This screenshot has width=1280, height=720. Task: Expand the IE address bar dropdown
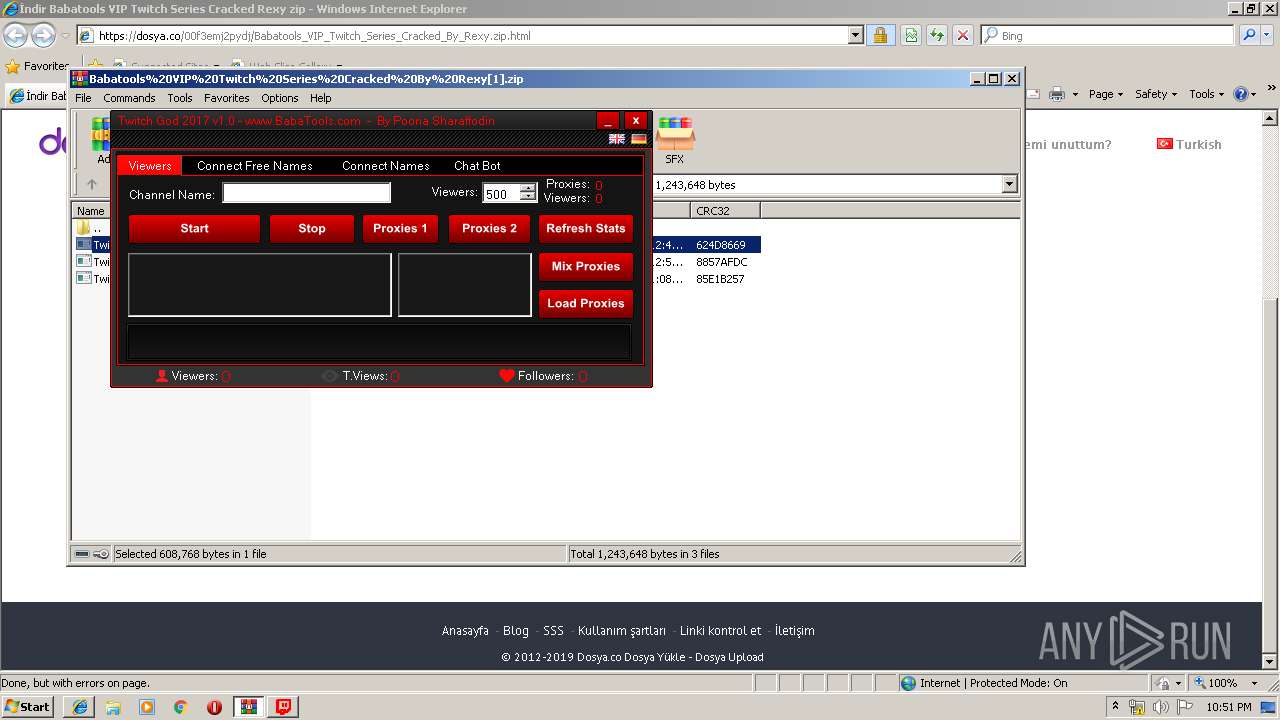[855, 35]
